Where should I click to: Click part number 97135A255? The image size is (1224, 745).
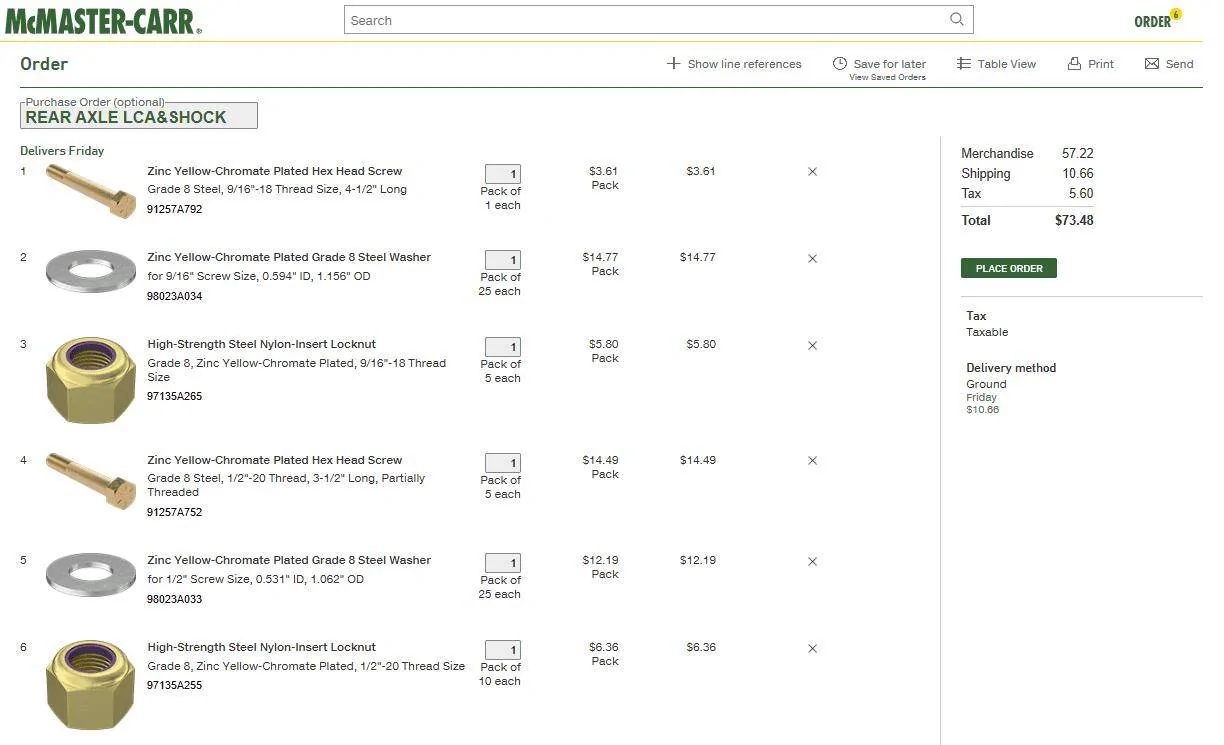click(174, 686)
